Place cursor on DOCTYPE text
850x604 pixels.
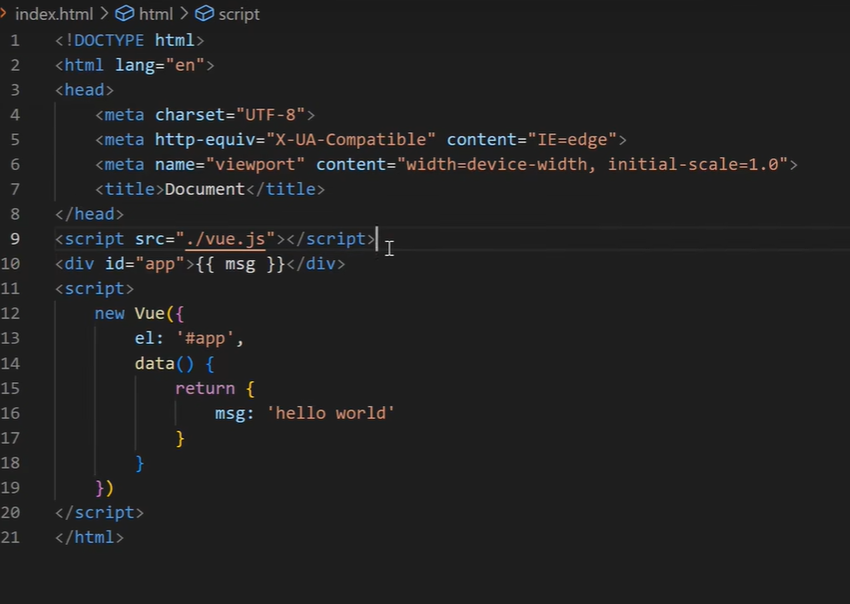click(109, 41)
